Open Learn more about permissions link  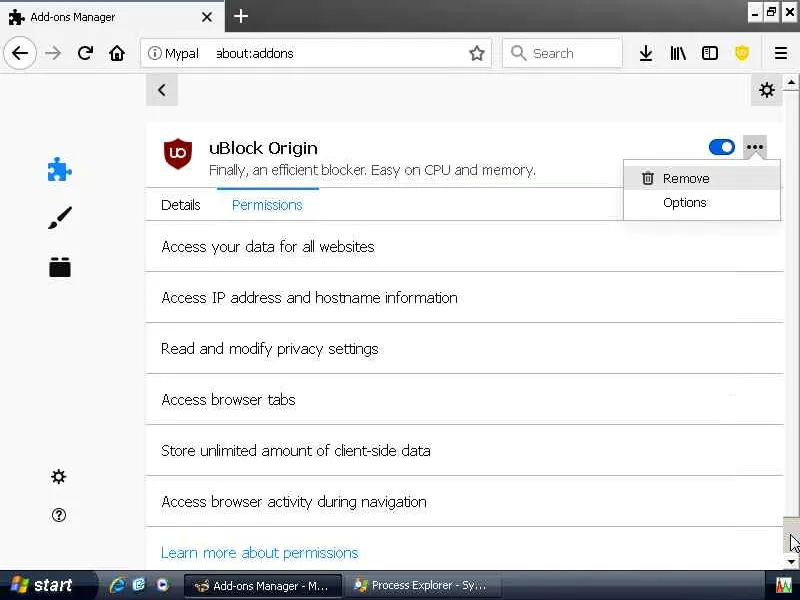tap(260, 553)
